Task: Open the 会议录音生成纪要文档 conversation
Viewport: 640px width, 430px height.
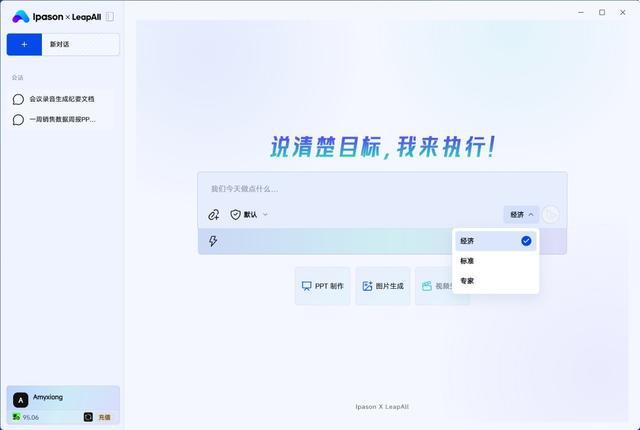Action: point(60,99)
